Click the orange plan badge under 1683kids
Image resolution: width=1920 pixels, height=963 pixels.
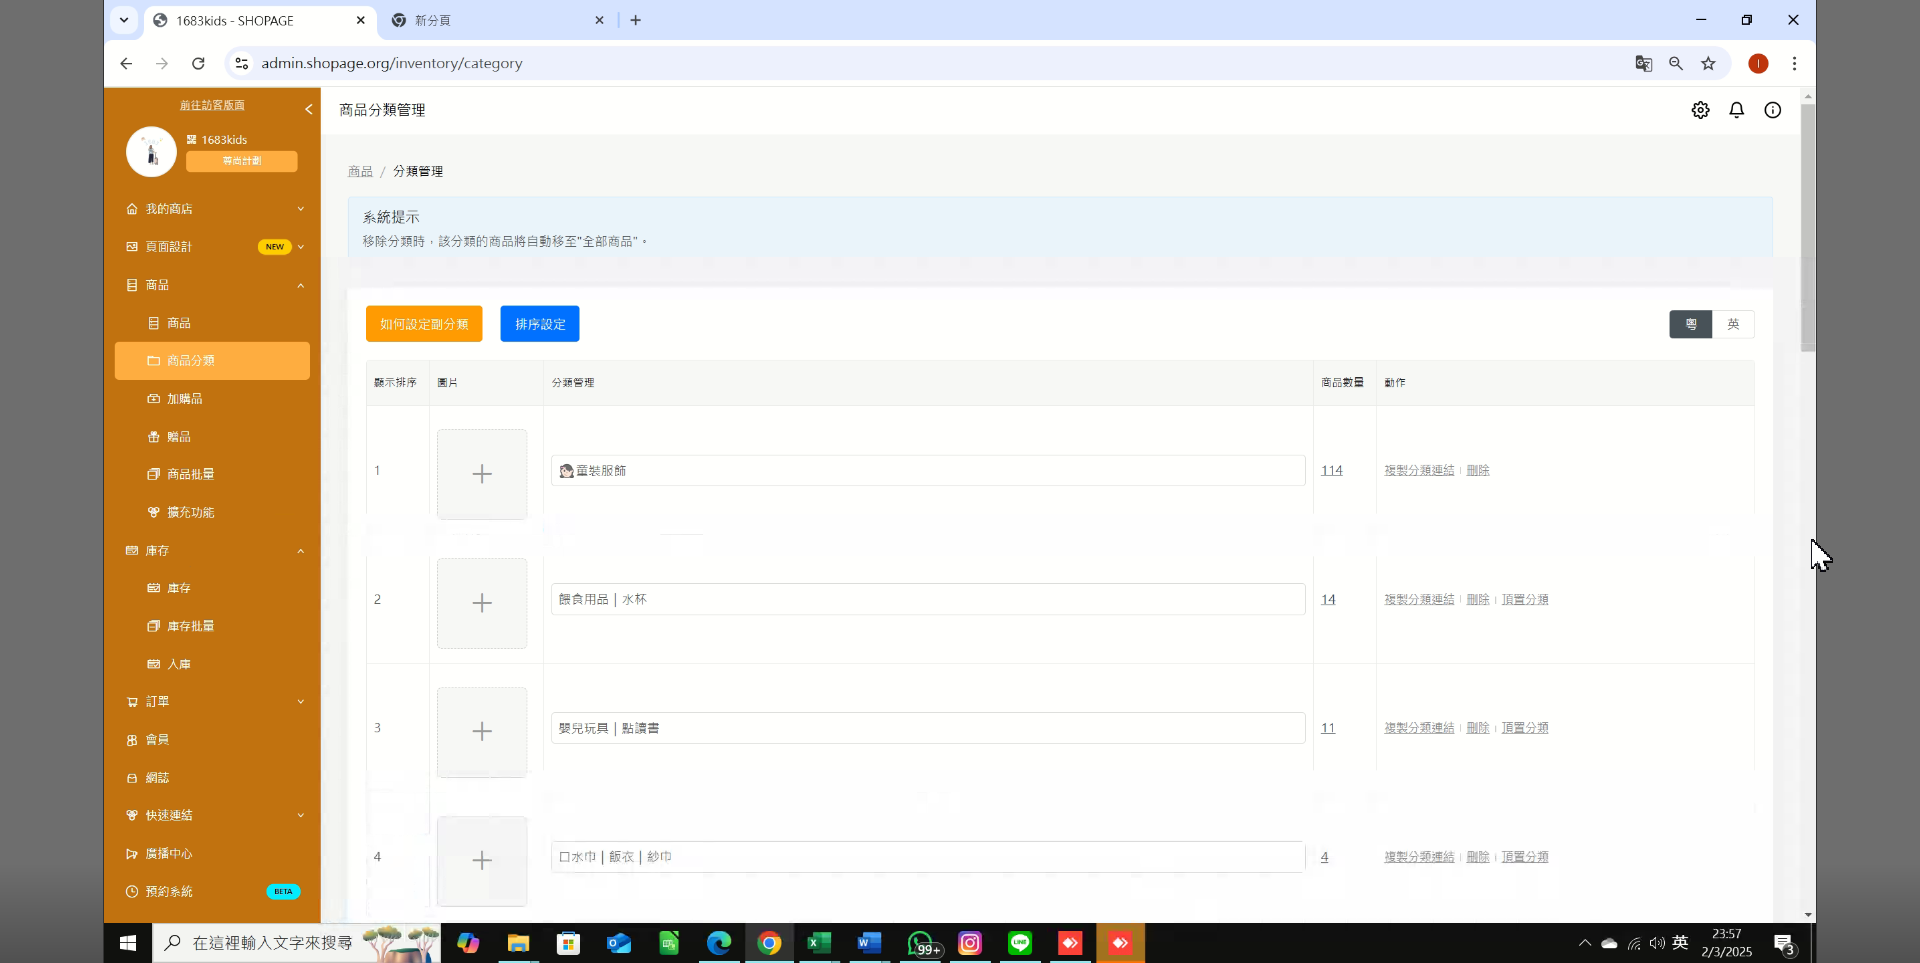click(x=241, y=161)
